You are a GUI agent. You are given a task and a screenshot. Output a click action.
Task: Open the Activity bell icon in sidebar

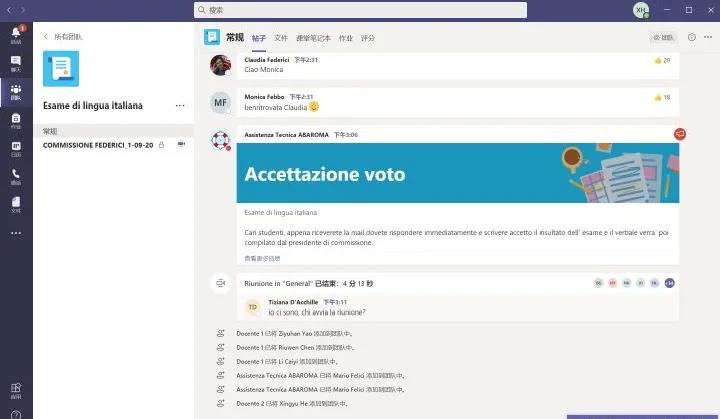point(16,34)
